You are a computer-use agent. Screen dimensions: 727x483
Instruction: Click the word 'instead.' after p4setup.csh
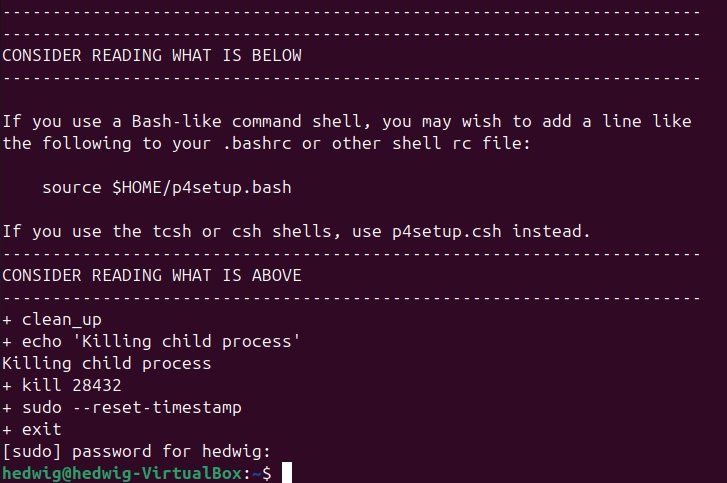(x=551, y=231)
